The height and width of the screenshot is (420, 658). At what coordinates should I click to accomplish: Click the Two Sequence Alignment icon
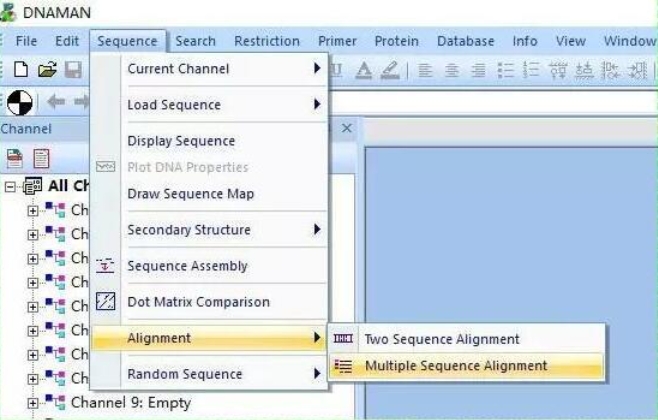click(x=343, y=338)
